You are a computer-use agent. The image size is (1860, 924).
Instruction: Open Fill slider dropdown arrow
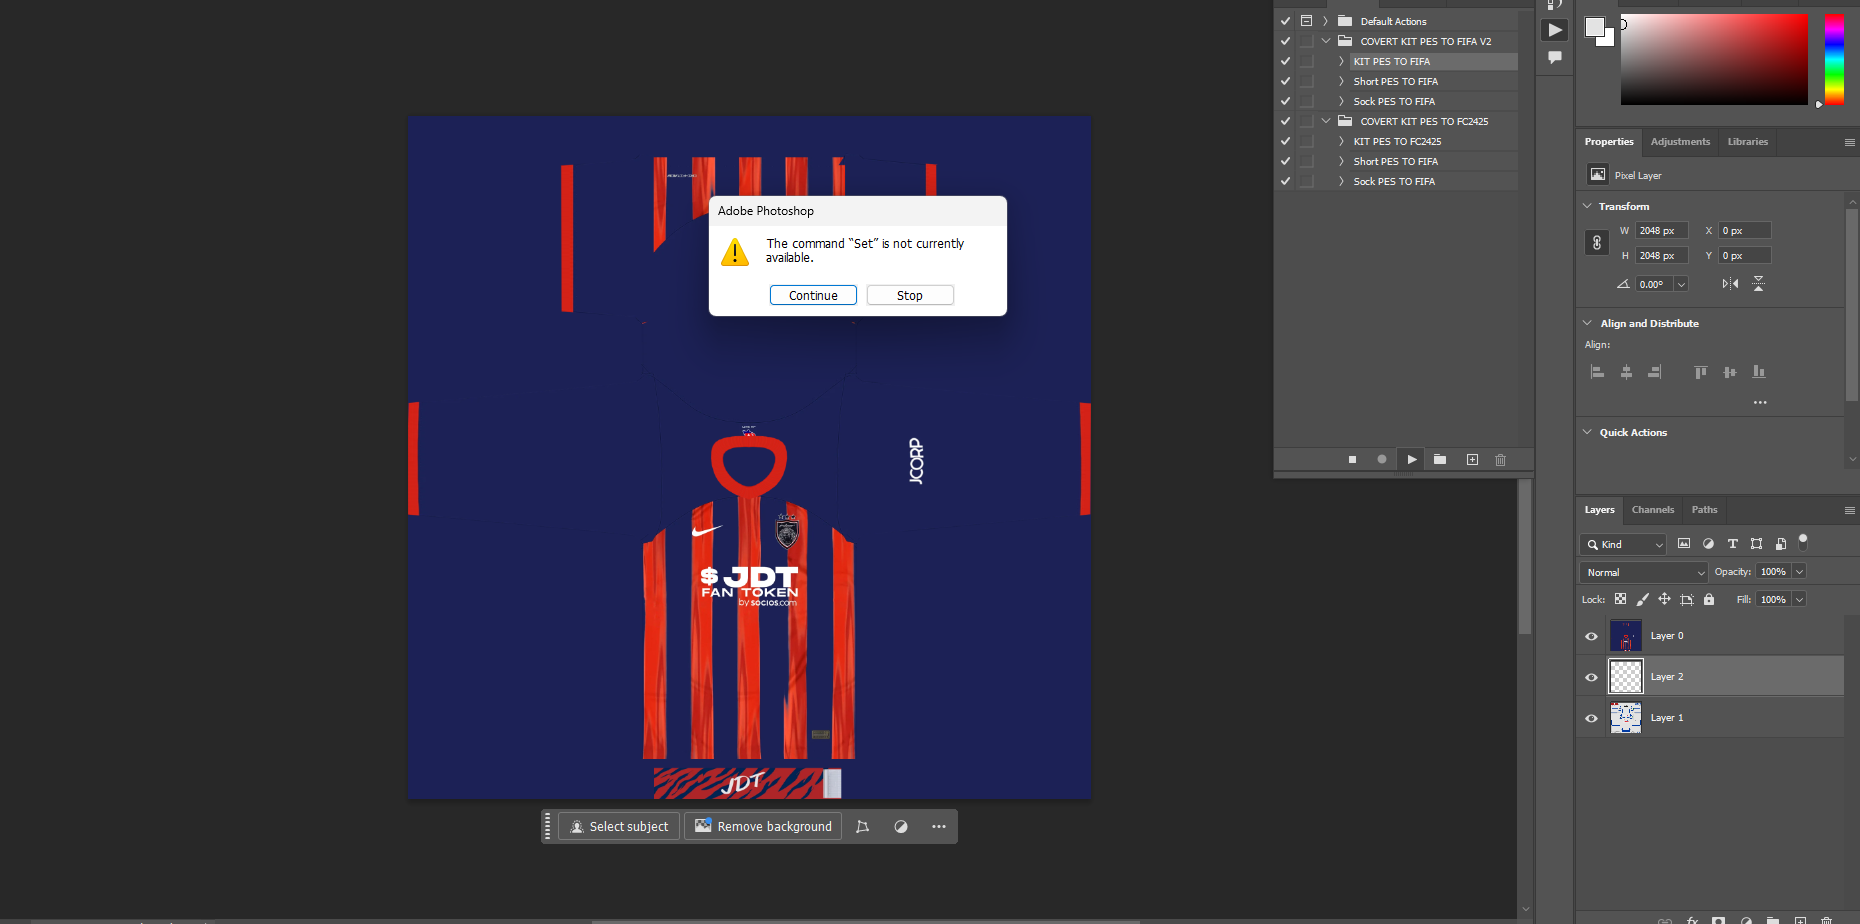[1799, 600]
